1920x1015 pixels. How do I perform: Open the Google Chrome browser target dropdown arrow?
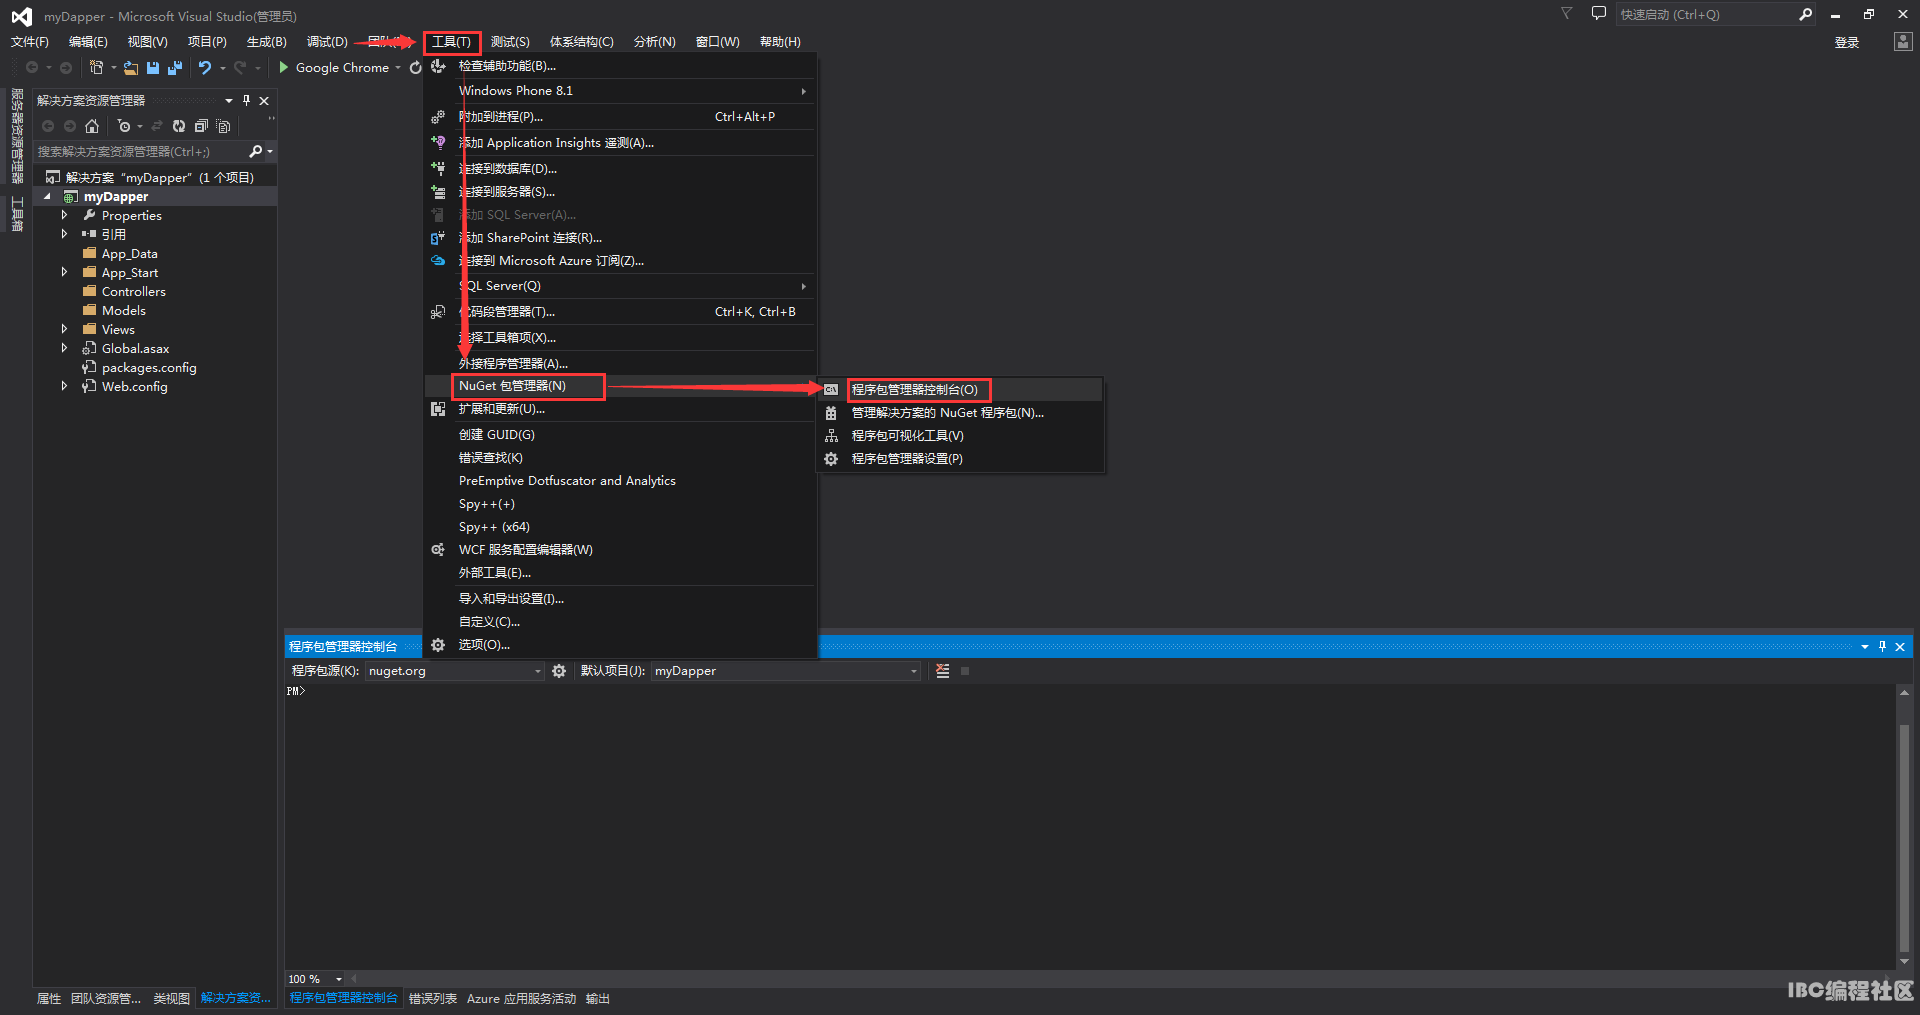(x=398, y=68)
